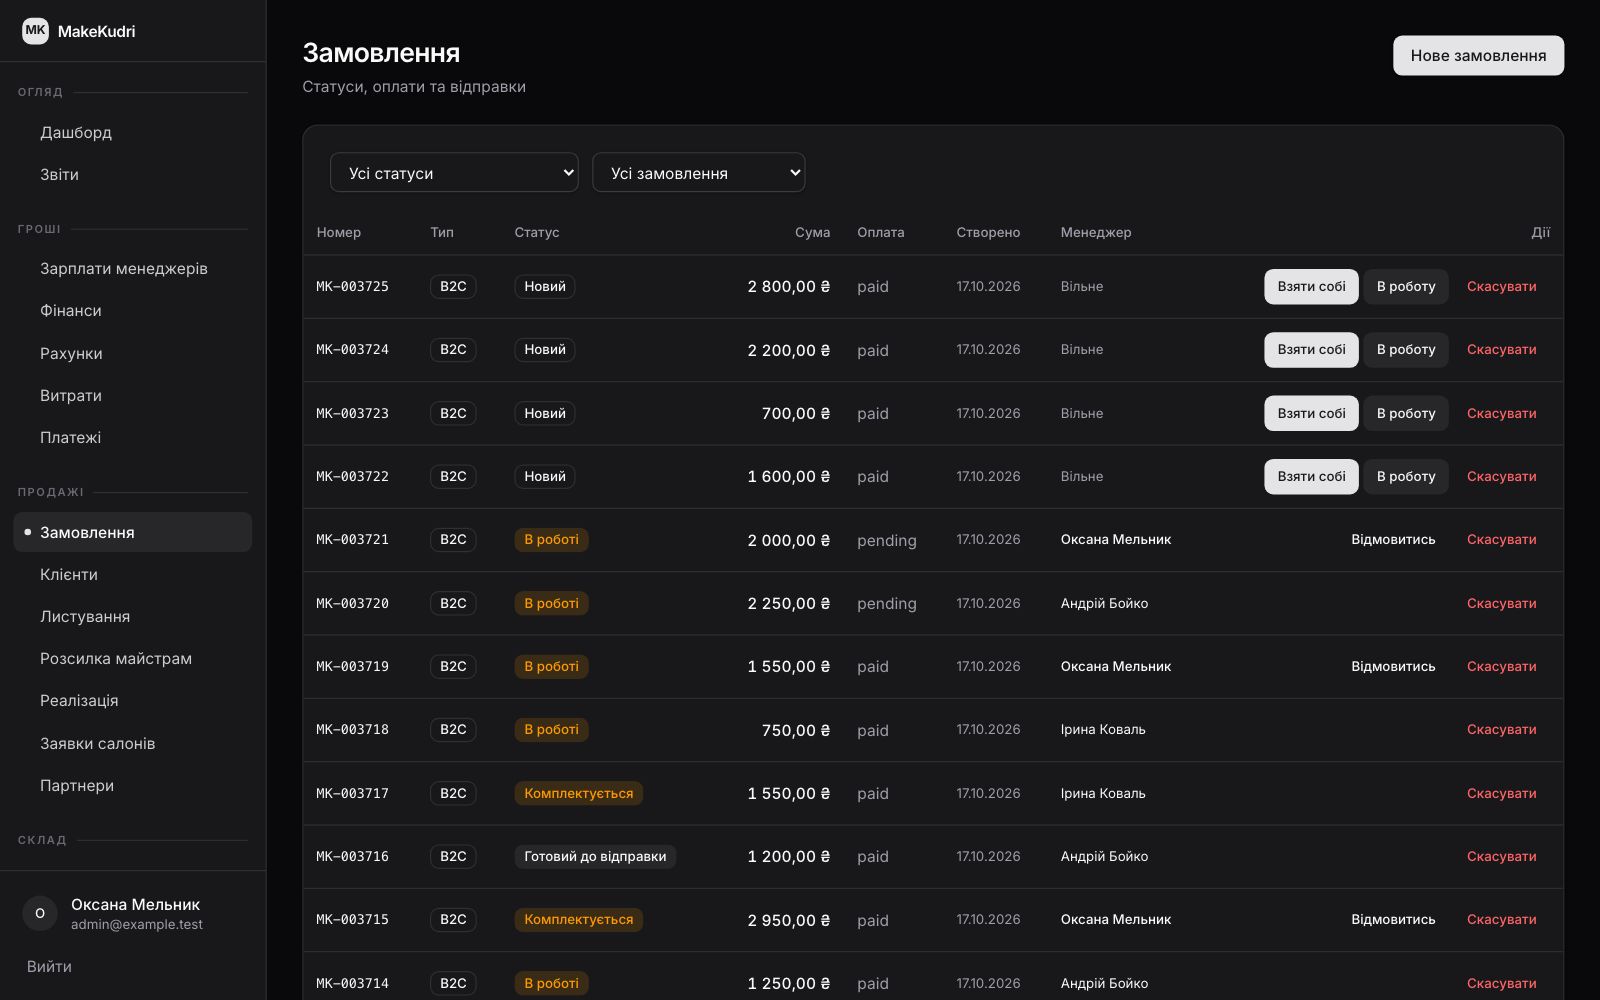Screen dimensions: 1600x1000
Task: Open Рахунки menu item
Action: click(x=132, y=353)
